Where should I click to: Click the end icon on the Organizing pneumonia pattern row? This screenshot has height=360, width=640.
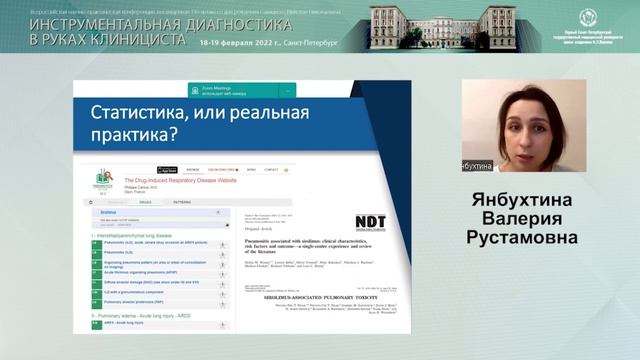223,264
